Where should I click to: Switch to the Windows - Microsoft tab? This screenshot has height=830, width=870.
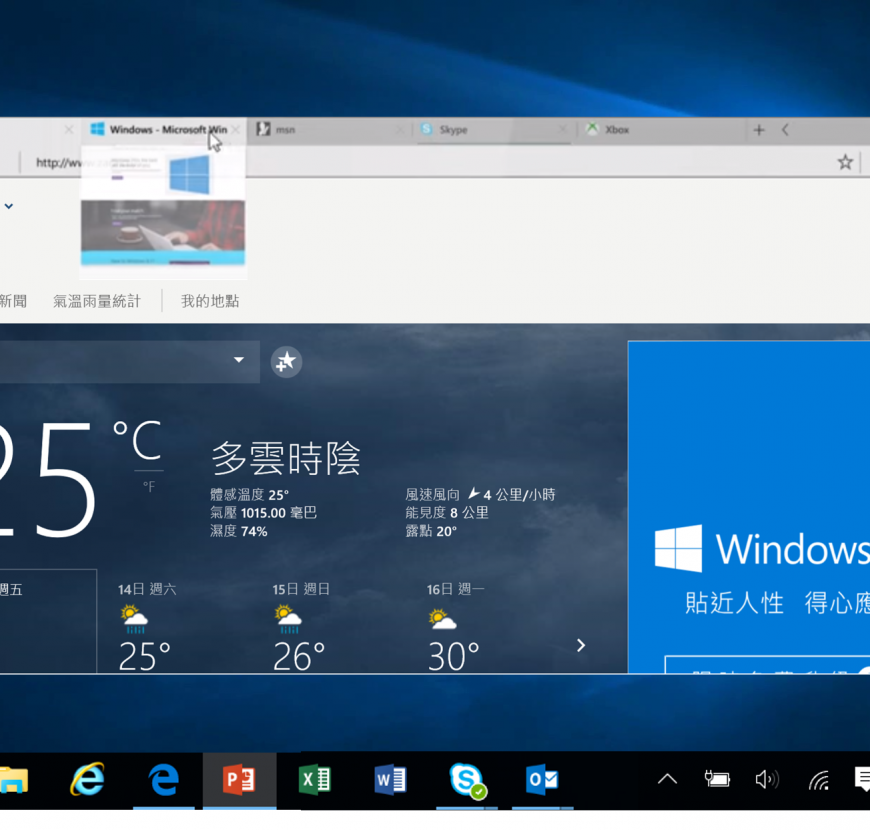click(164, 130)
